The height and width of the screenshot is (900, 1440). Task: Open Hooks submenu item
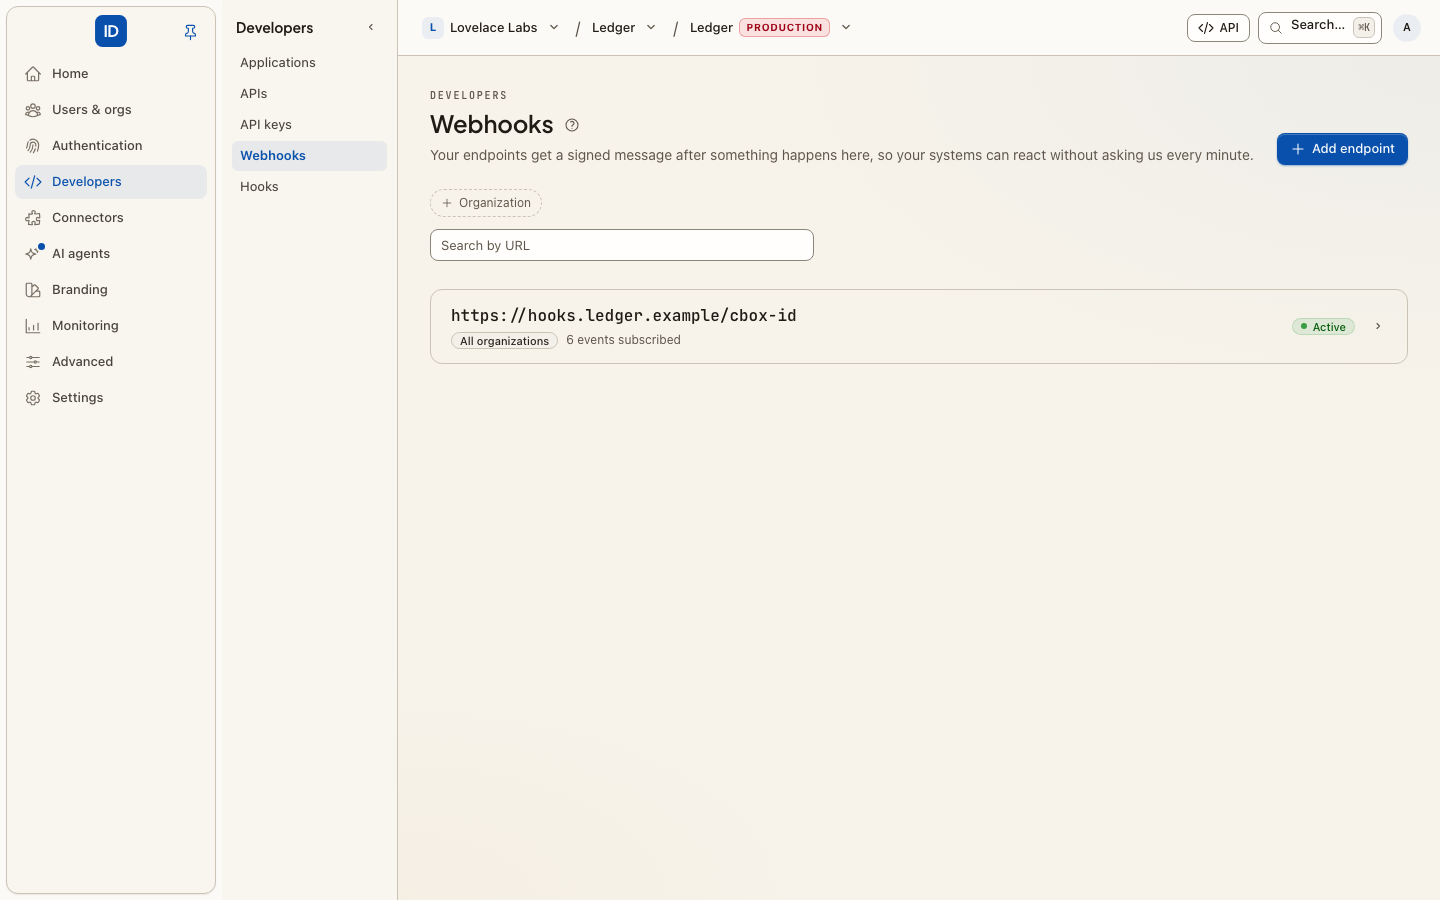(x=309, y=187)
